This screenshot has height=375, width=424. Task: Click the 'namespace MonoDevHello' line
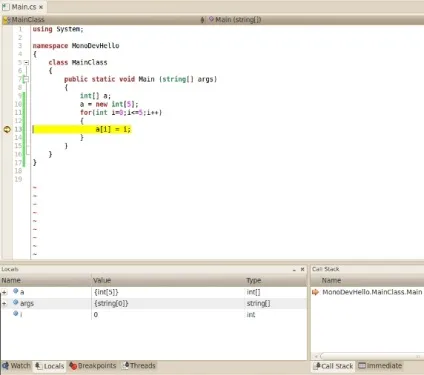[x=76, y=46]
